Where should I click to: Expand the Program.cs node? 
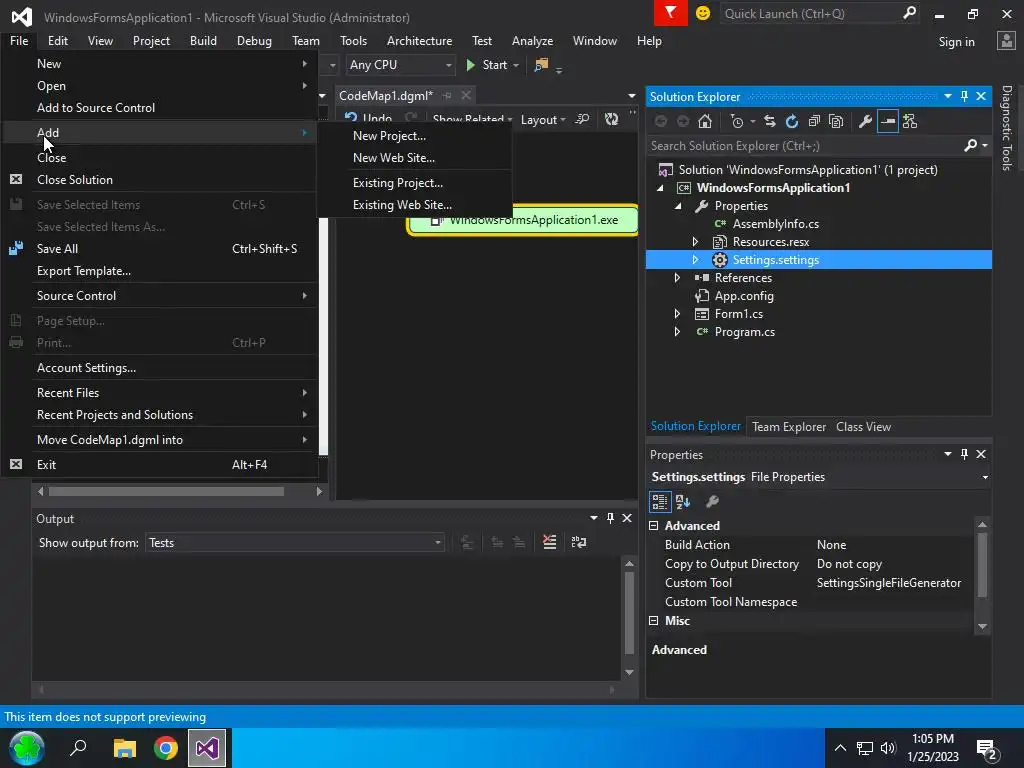677,332
